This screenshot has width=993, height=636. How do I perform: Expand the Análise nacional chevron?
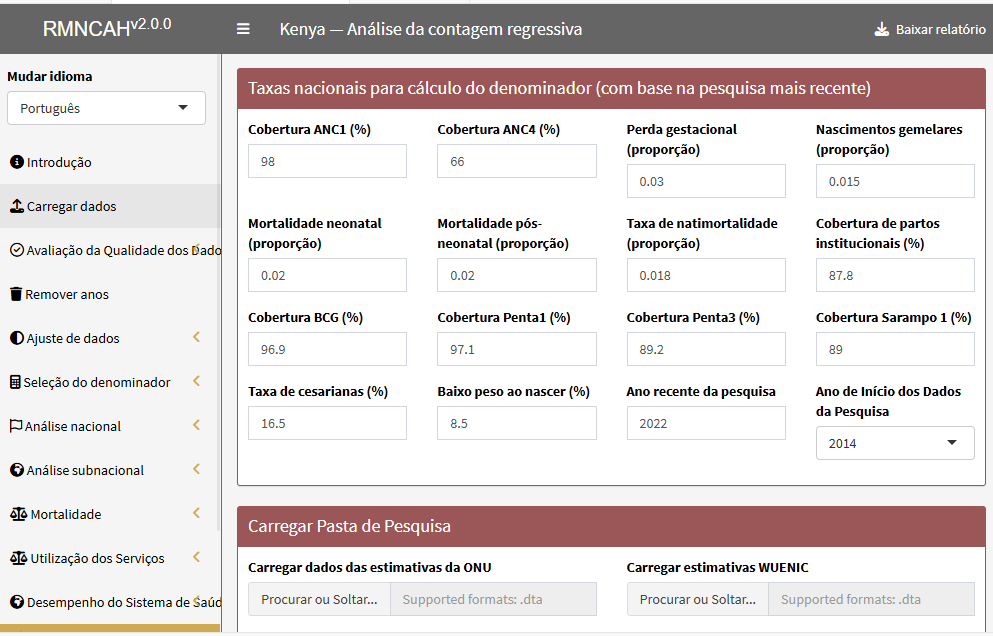coord(196,425)
